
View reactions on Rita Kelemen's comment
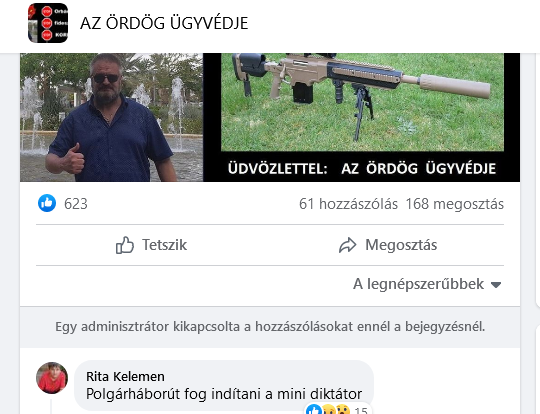click(x=338, y=410)
